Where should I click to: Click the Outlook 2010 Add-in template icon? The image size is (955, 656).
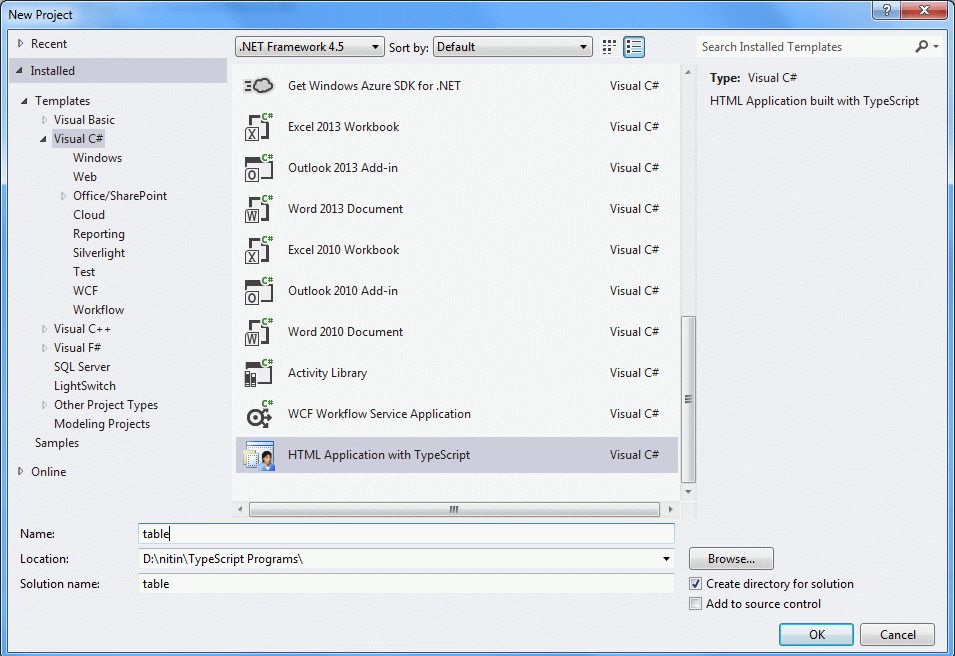click(x=259, y=291)
